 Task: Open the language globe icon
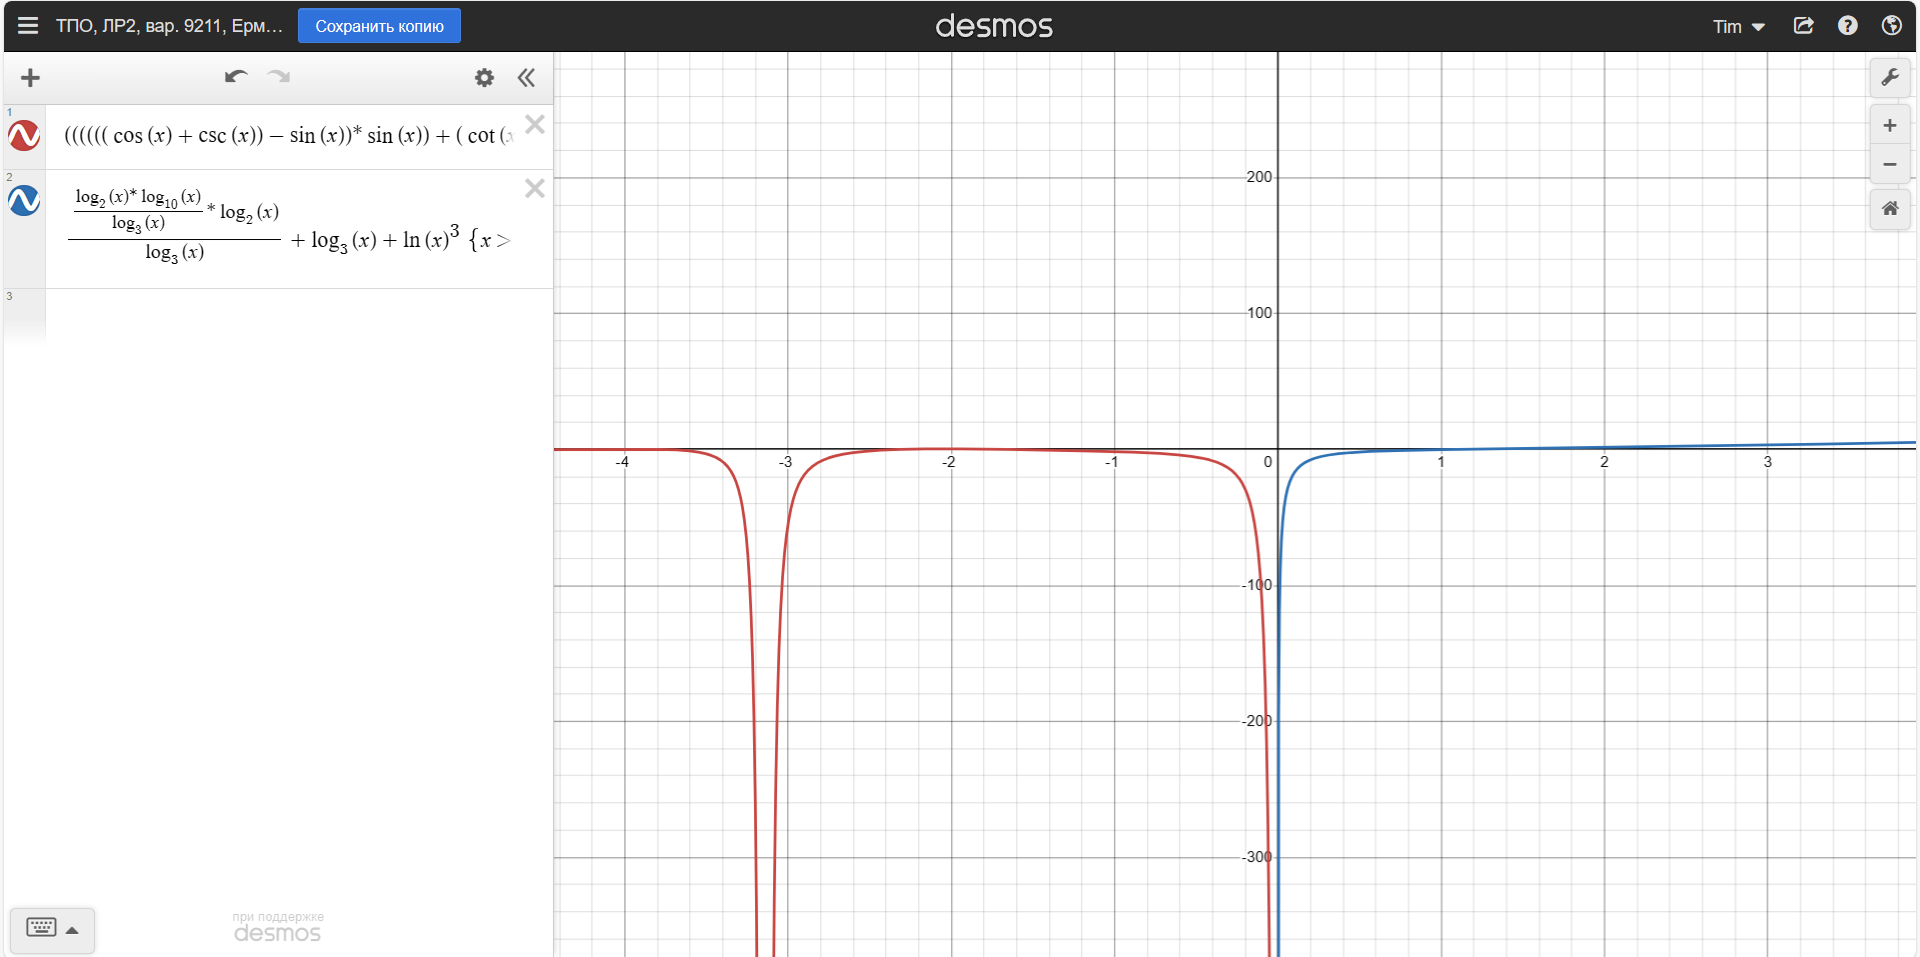point(1891,26)
